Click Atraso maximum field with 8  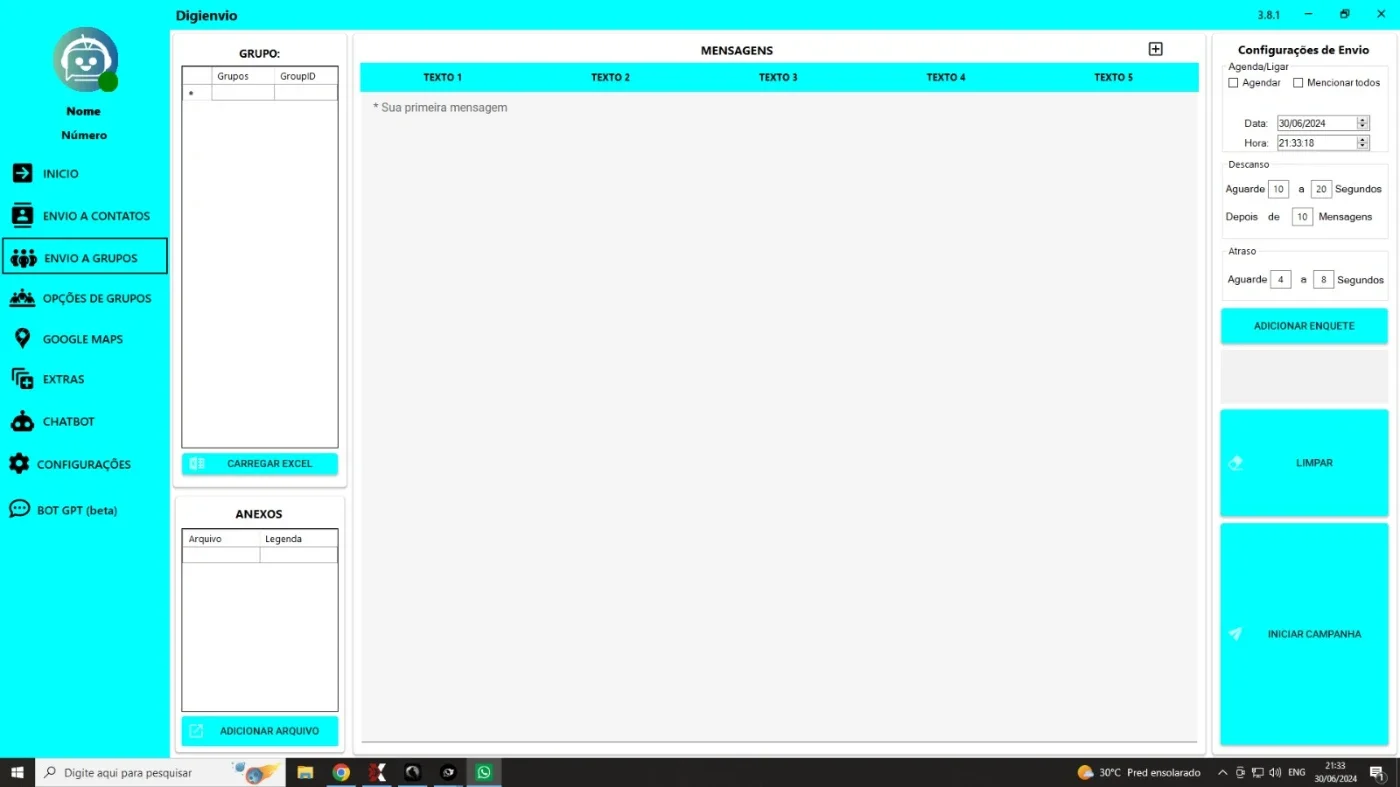pos(1323,280)
